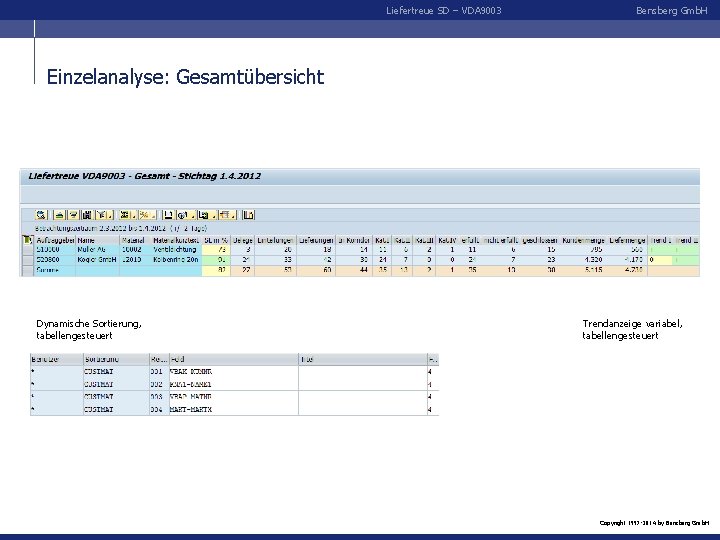Click the 004 sequence number cell

(159, 409)
